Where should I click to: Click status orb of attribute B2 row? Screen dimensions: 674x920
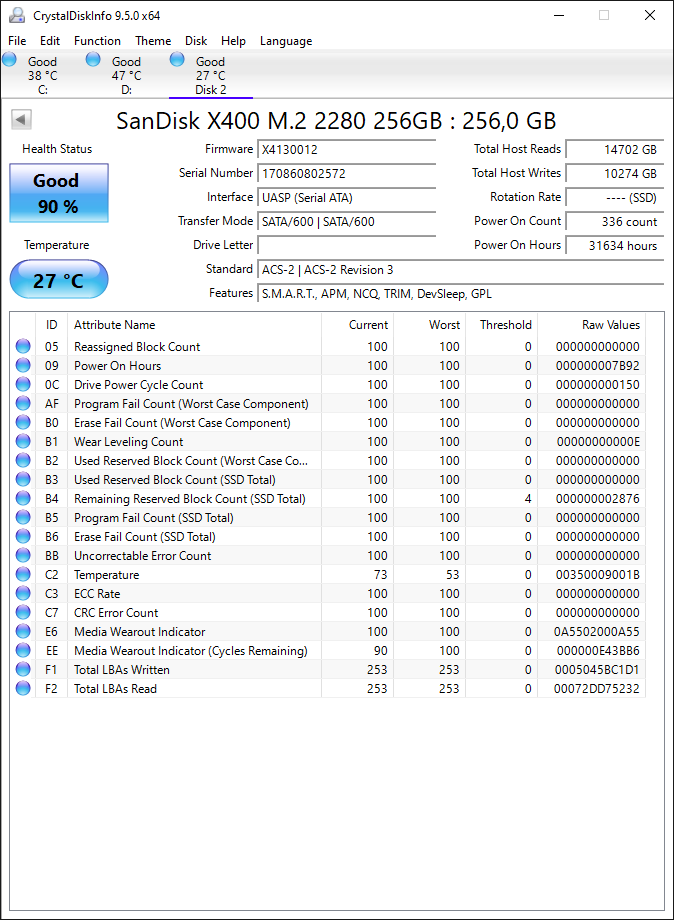(x=23, y=461)
